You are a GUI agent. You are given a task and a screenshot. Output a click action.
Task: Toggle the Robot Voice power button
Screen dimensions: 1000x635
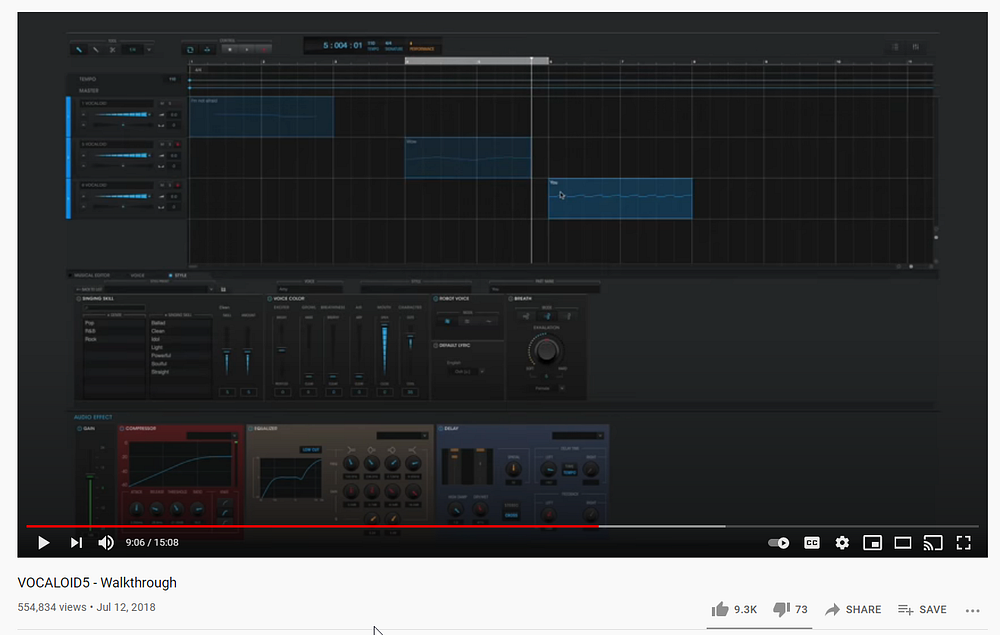pyautogui.click(x=437, y=299)
